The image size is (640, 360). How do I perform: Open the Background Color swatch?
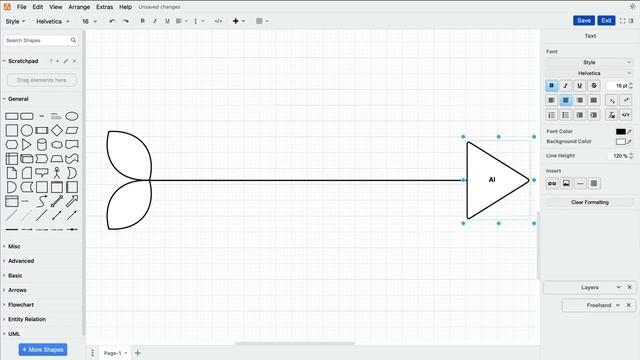(620, 142)
